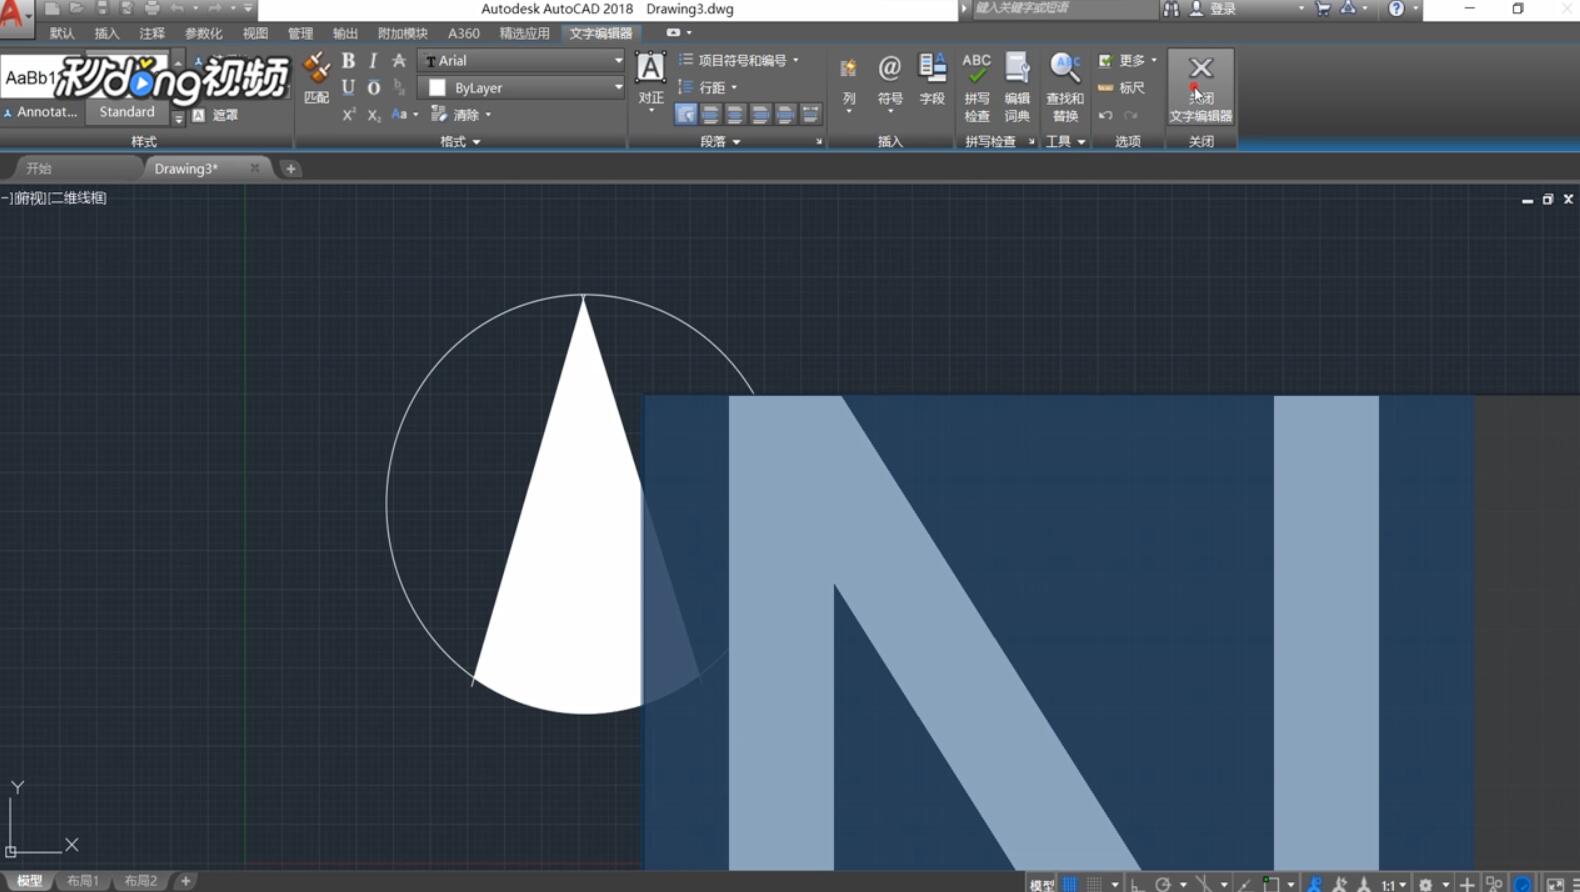This screenshot has height=892, width=1580.
Task: Toggle grid display in status bar
Action: coord(1070,884)
